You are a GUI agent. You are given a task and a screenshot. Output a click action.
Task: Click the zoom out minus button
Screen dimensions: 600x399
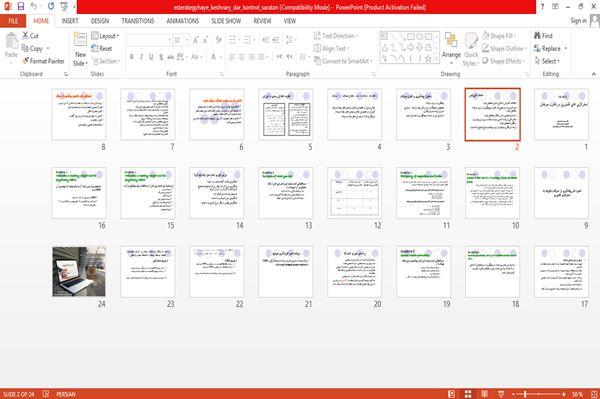(x=513, y=394)
